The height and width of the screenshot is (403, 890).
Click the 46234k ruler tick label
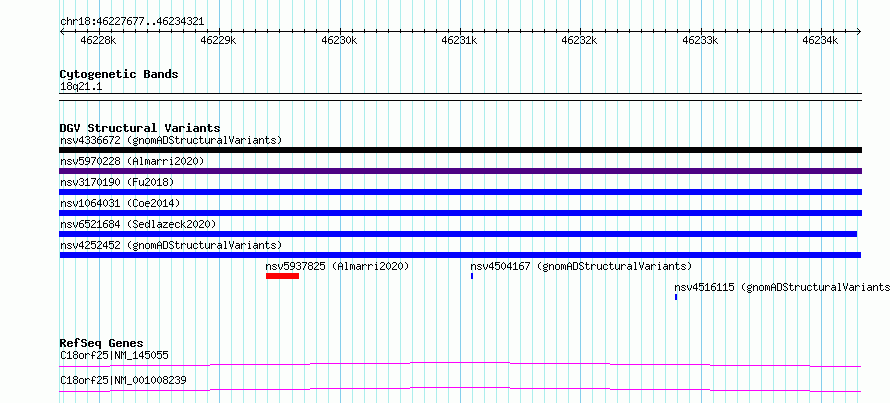point(821,40)
